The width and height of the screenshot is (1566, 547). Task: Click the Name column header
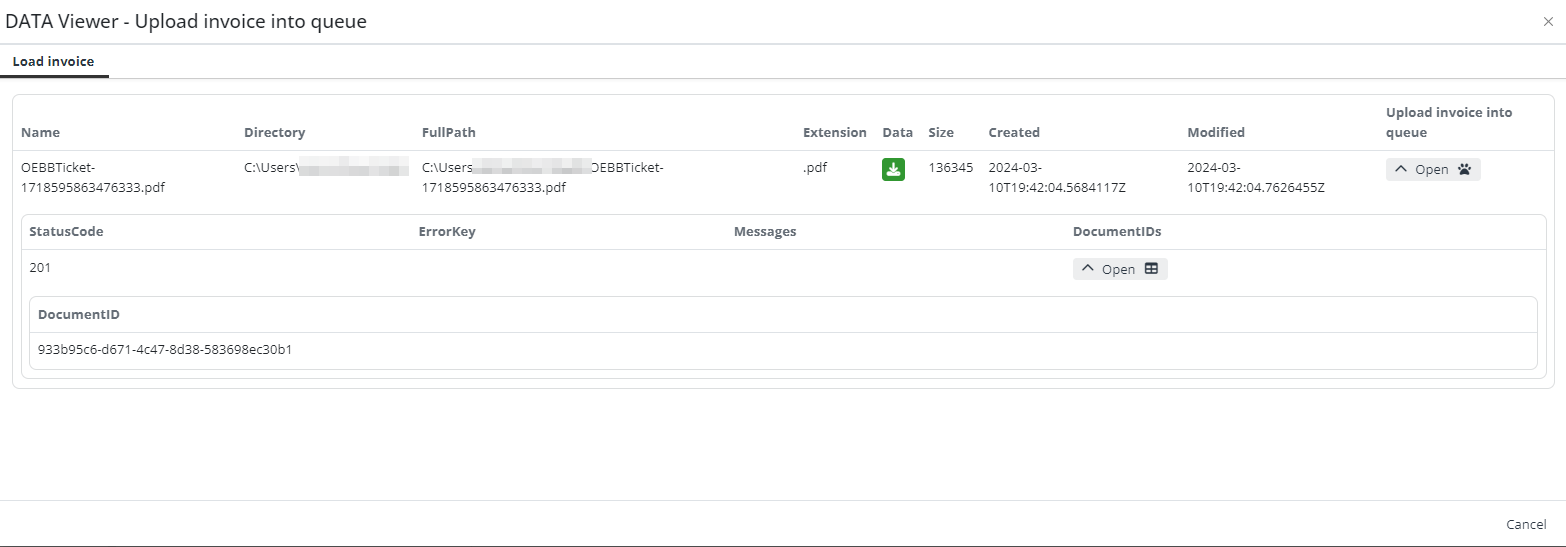click(x=41, y=132)
